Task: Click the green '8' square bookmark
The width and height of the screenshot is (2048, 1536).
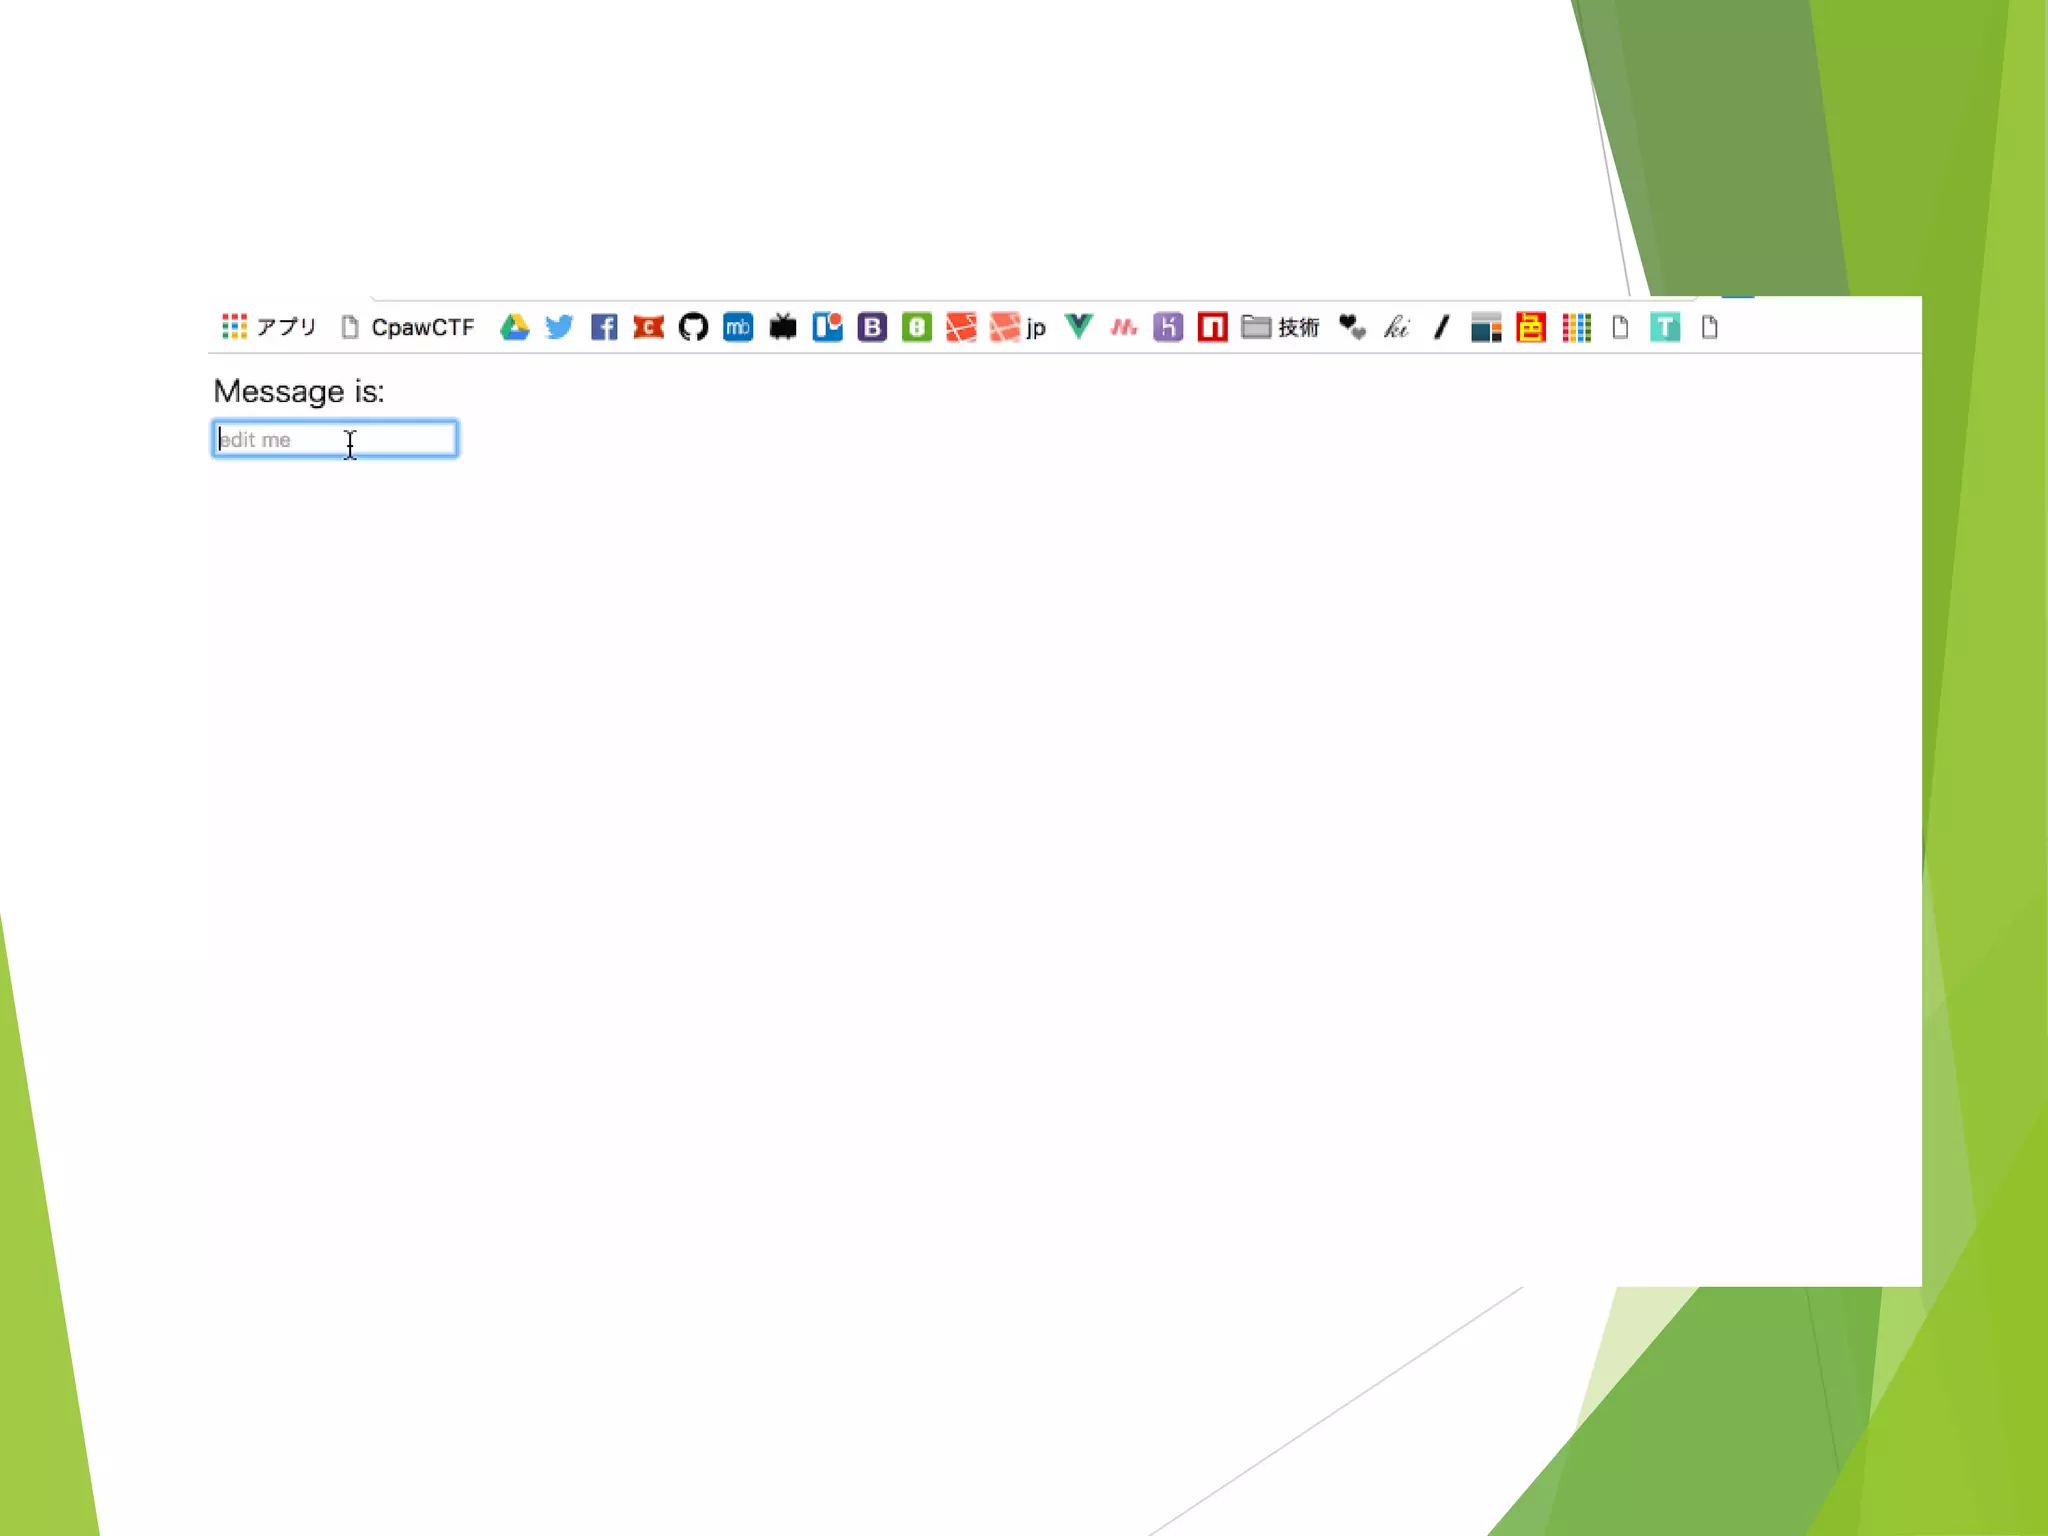Action: coord(916,327)
